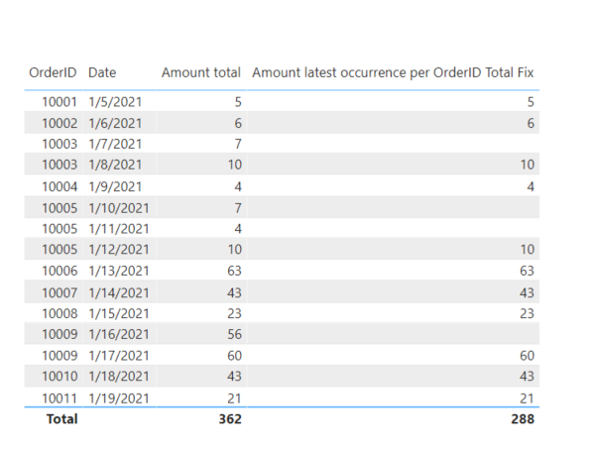Click Amount total 5 in the 10001 row

[238, 102]
